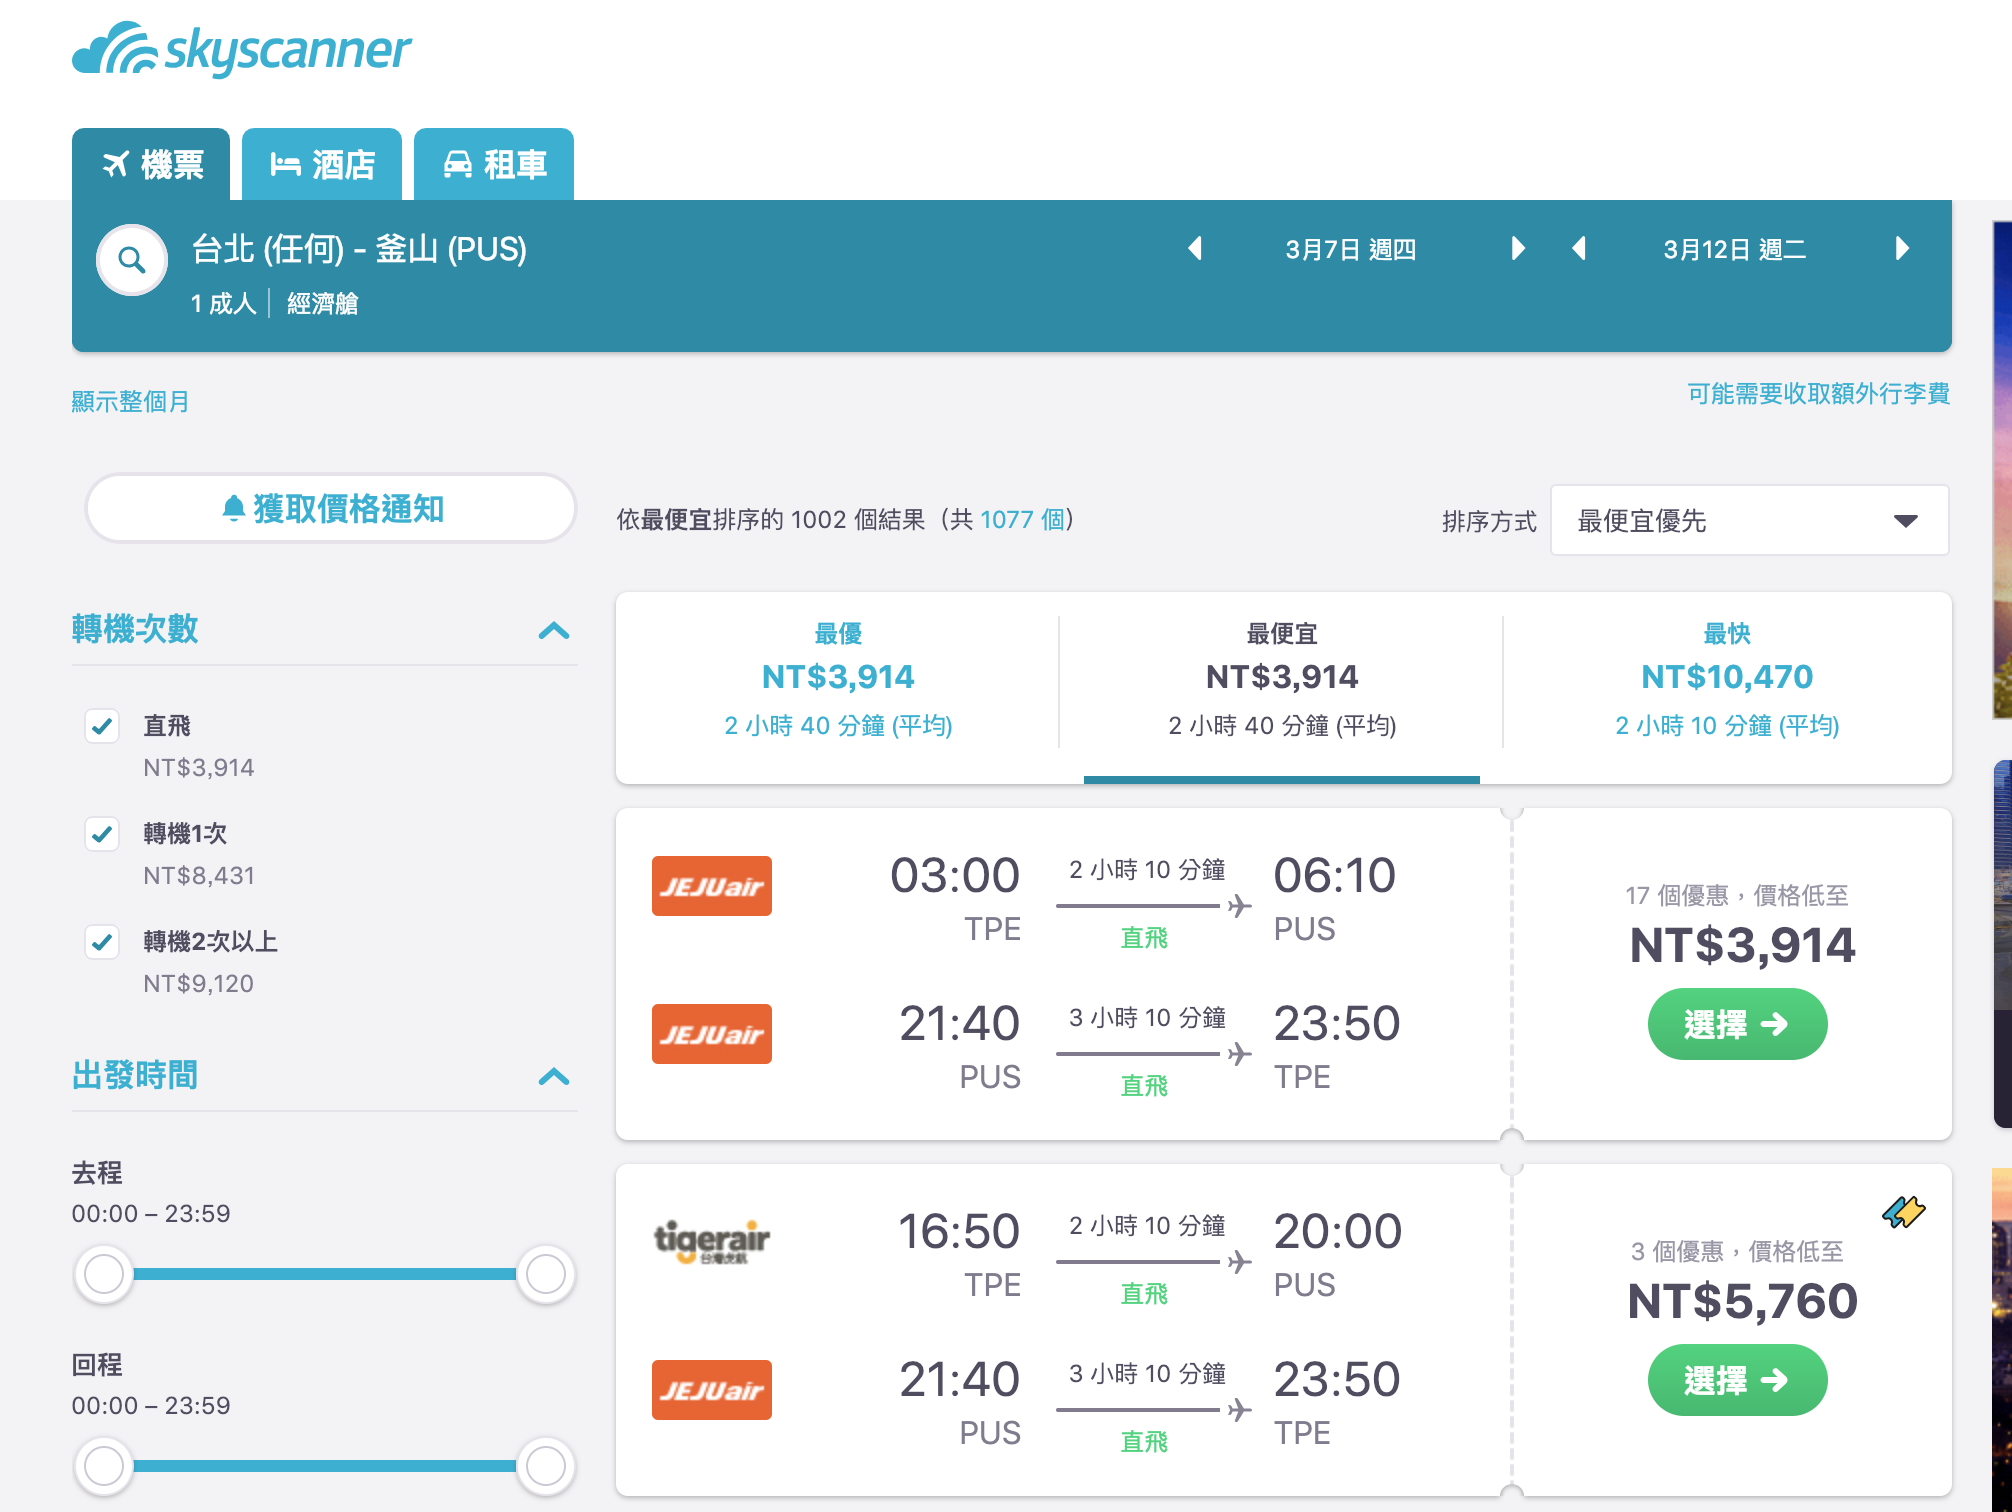Click 獲取價格通知 price alert button
This screenshot has width=2012, height=1512.
coord(331,508)
